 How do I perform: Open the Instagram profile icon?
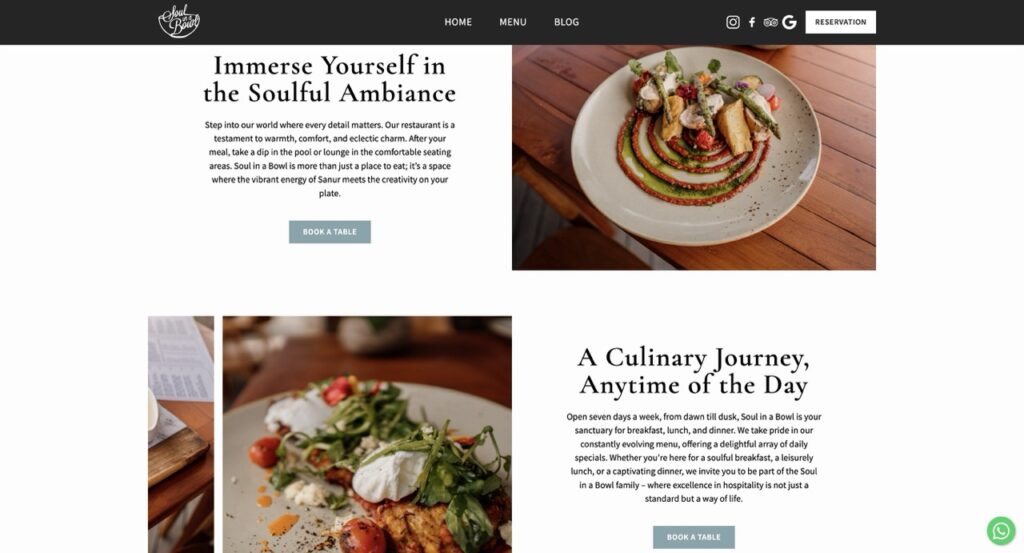tap(733, 22)
